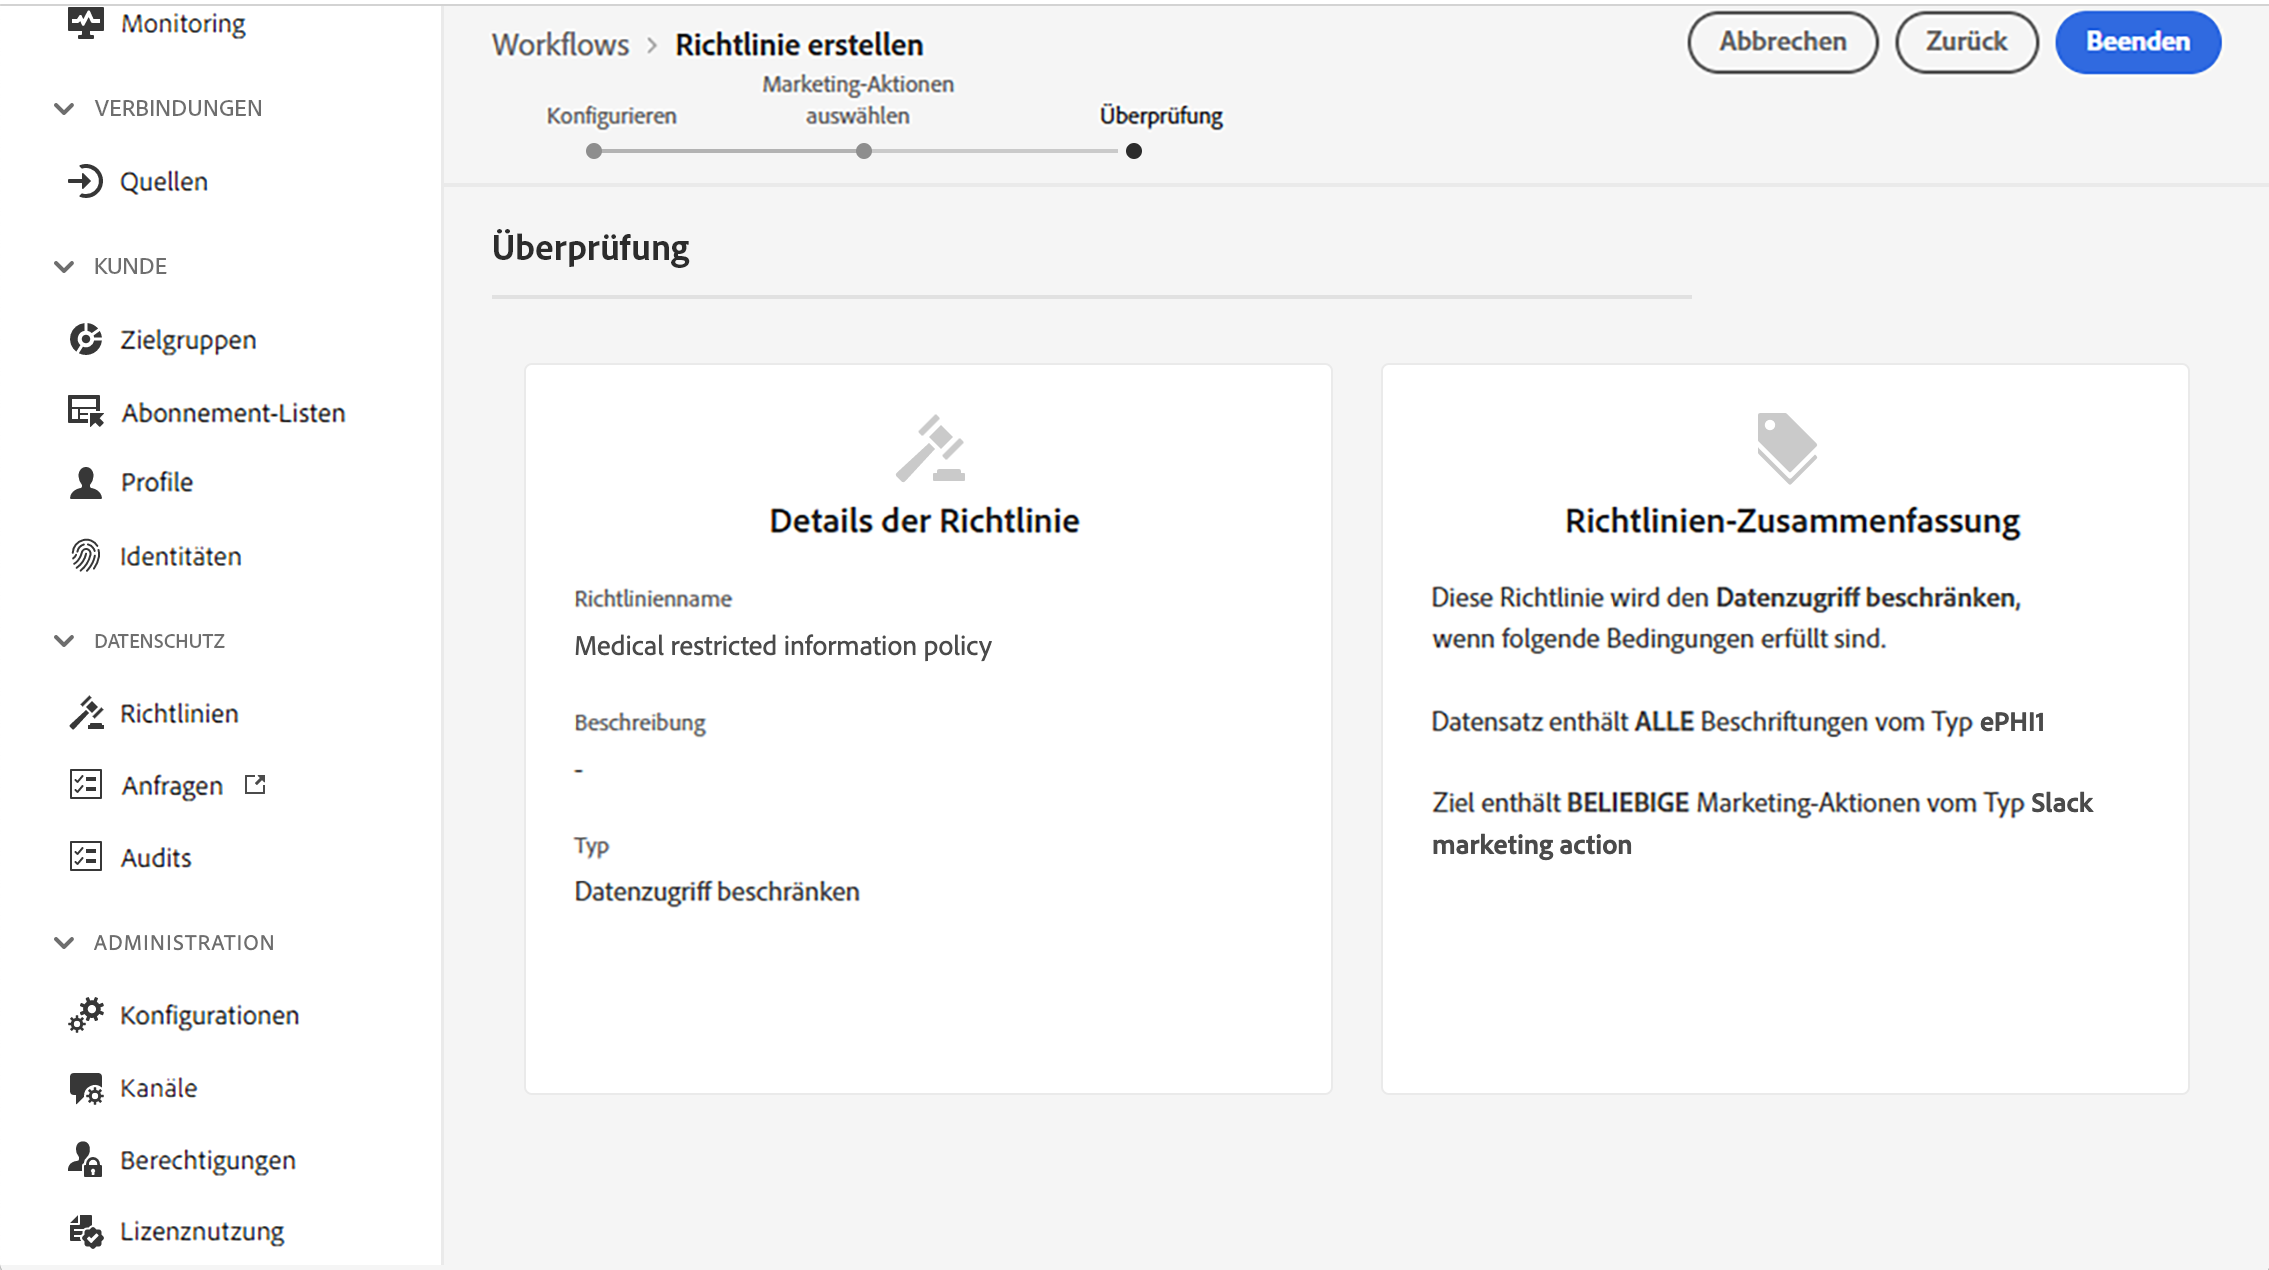Collapse the VERBINDUNGEN section
This screenshot has height=1270, width=2269.
tap(64, 108)
